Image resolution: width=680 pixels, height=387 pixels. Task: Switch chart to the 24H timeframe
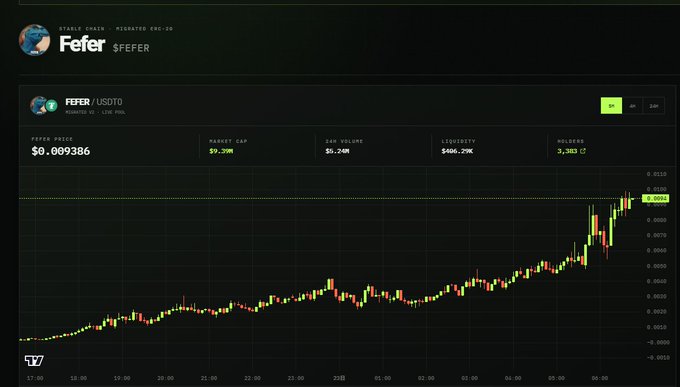point(654,106)
